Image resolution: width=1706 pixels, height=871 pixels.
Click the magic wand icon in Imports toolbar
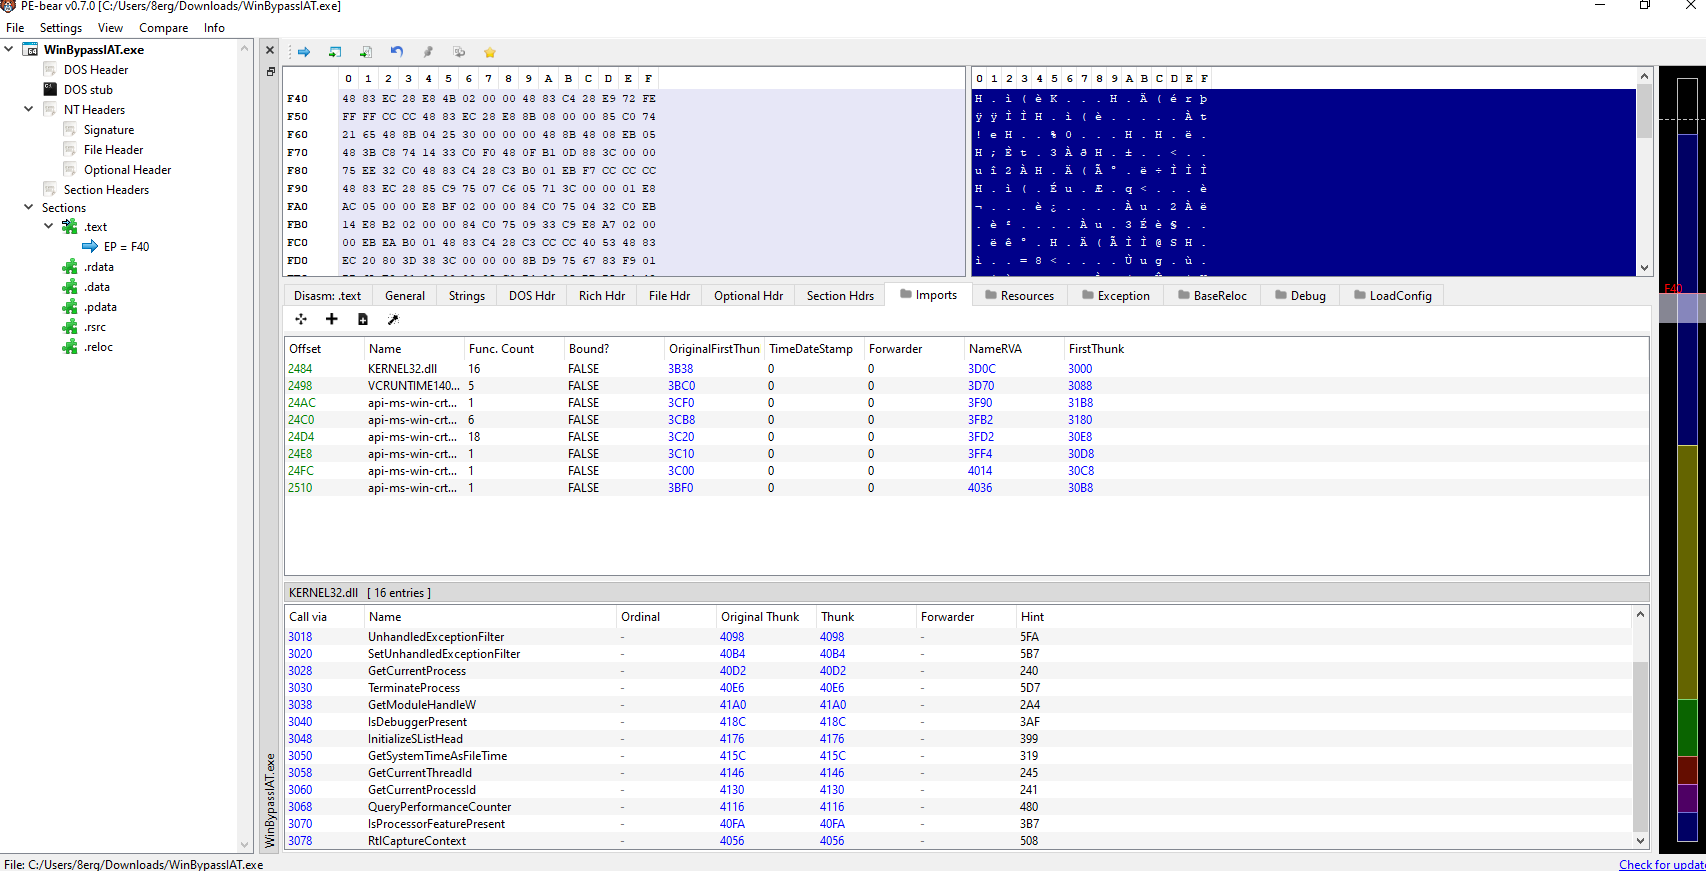(393, 319)
